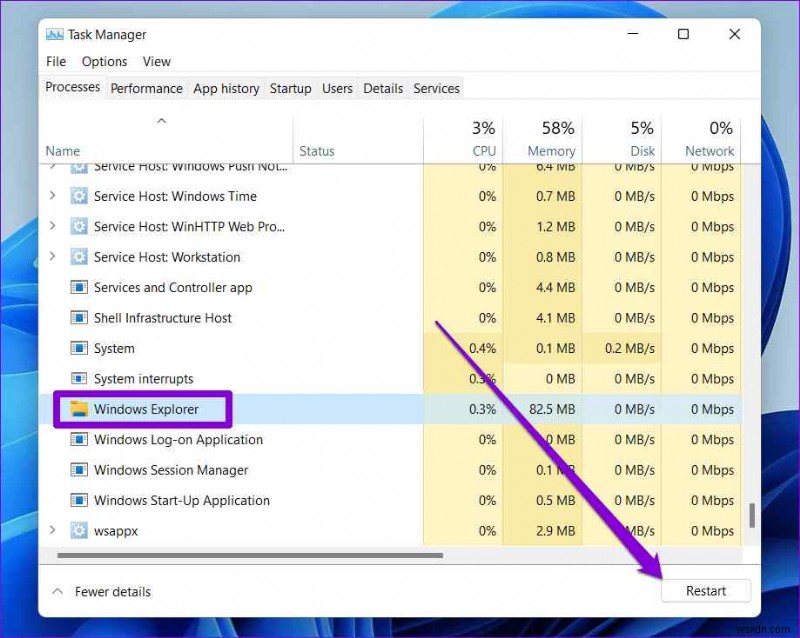Click the Task Manager title bar icon
Viewport: 800px width, 638px height.
[57, 34]
